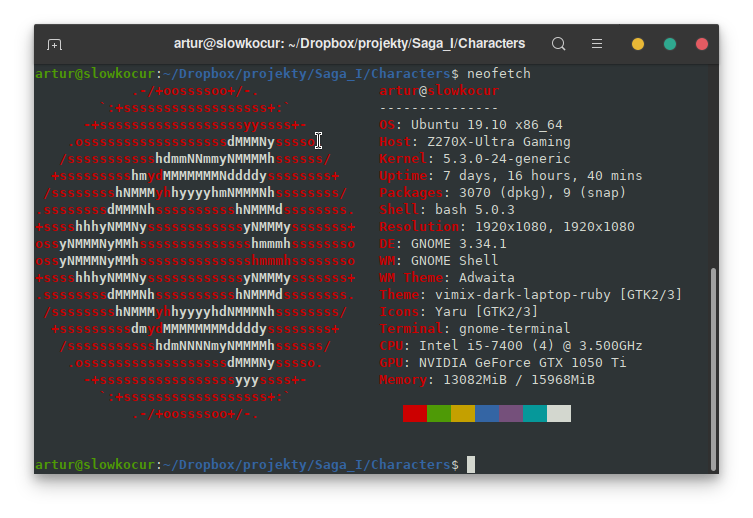The height and width of the screenshot is (518, 753).
Task: Open a new terminal tab
Action: click(54, 44)
